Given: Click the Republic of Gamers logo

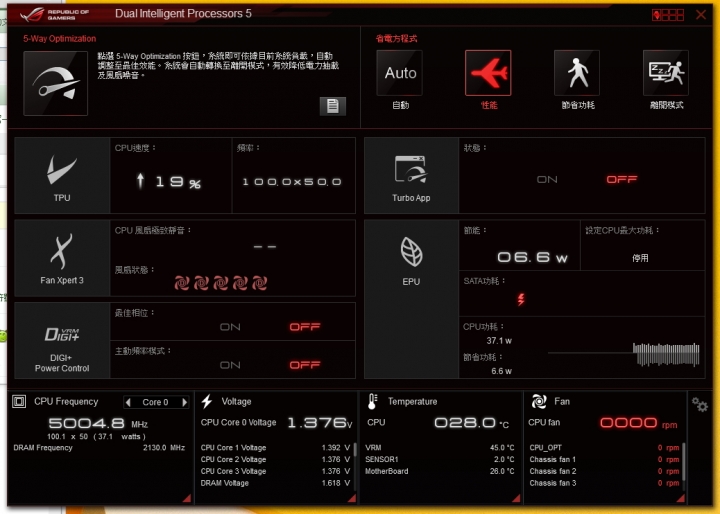Looking at the screenshot, I should click(55, 14).
